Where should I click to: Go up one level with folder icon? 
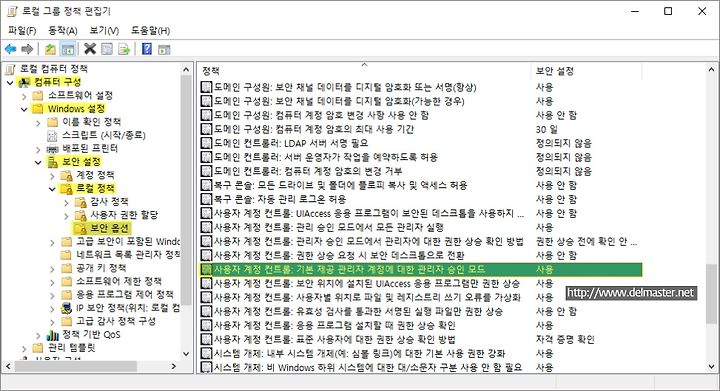coord(50,49)
